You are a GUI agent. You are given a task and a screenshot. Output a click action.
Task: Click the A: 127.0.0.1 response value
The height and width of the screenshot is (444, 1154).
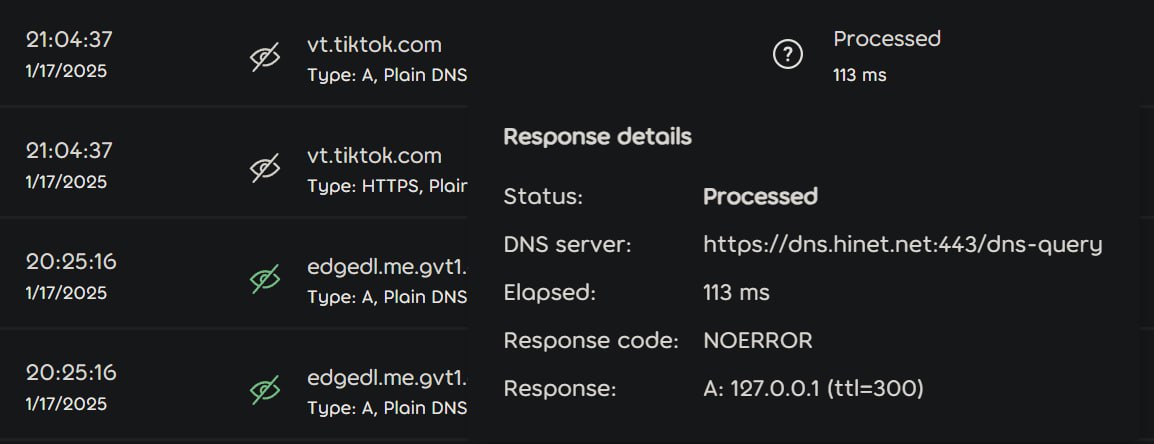(x=813, y=388)
